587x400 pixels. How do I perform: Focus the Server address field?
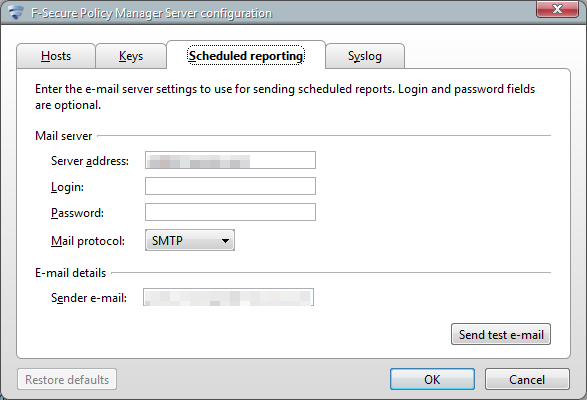[x=230, y=160]
